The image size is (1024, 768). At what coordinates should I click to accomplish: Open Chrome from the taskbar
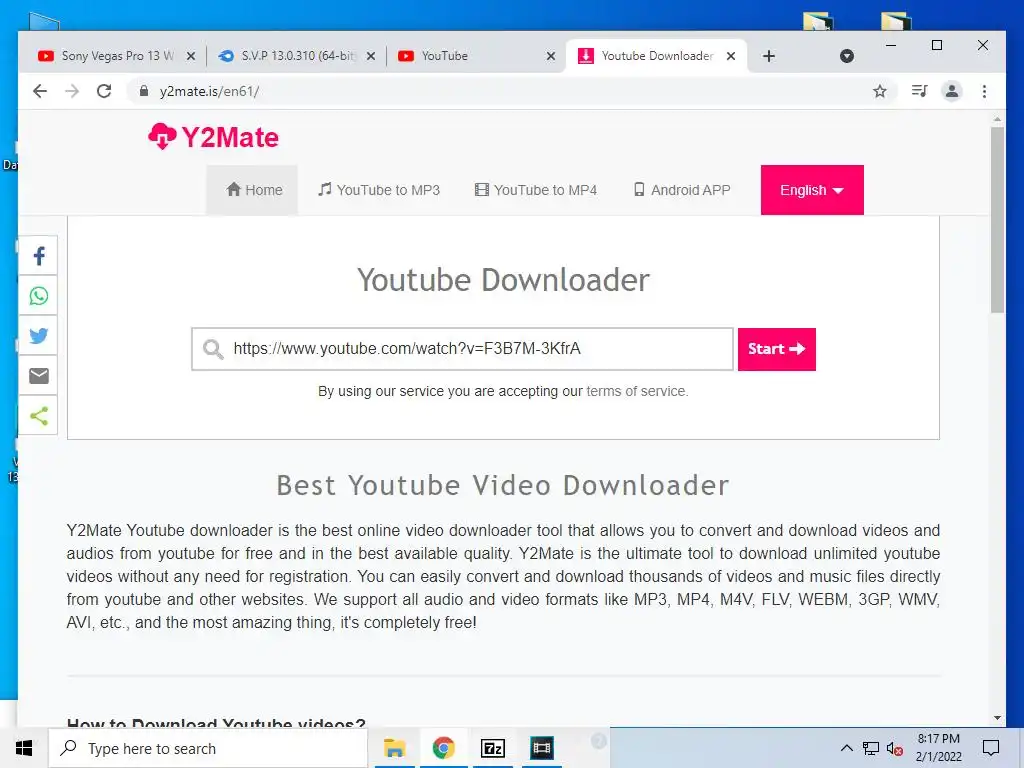[443, 748]
